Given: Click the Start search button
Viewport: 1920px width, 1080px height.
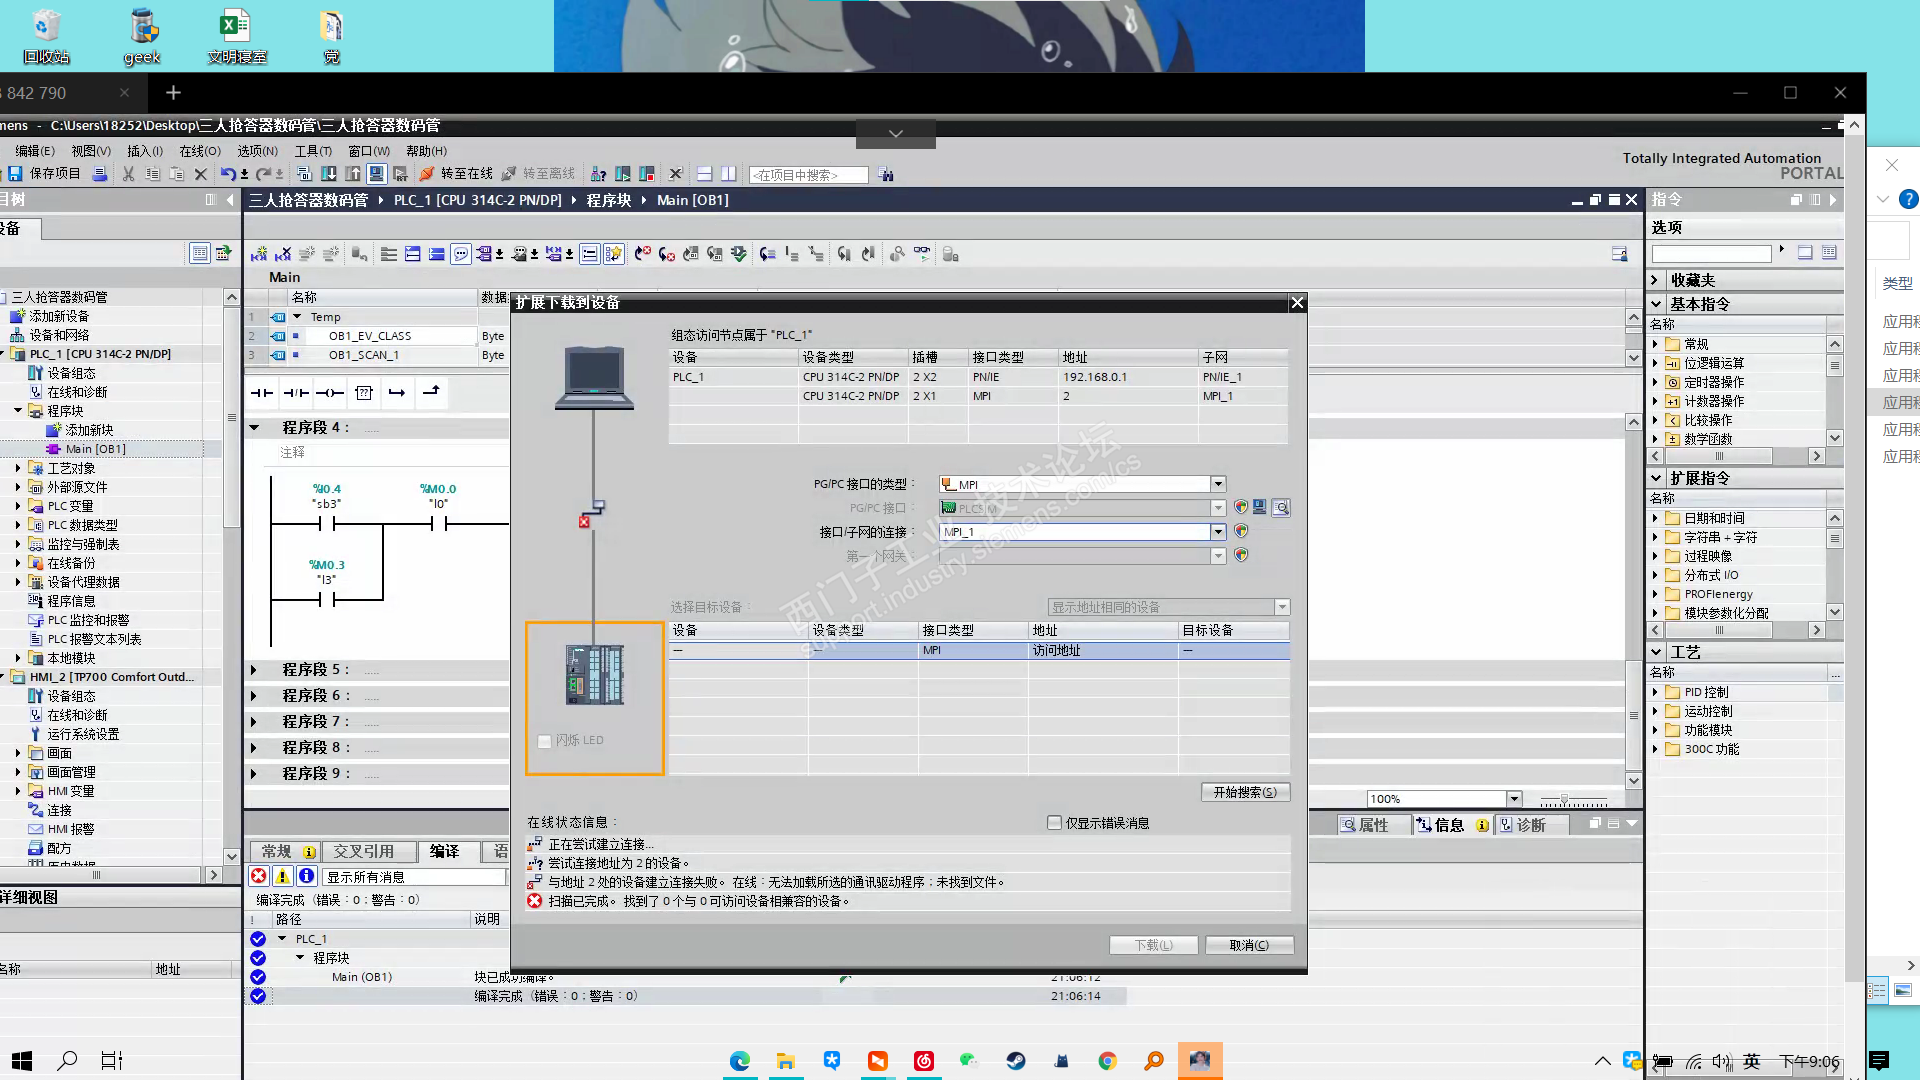Looking at the screenshot, I should (x=1245, y=792).
